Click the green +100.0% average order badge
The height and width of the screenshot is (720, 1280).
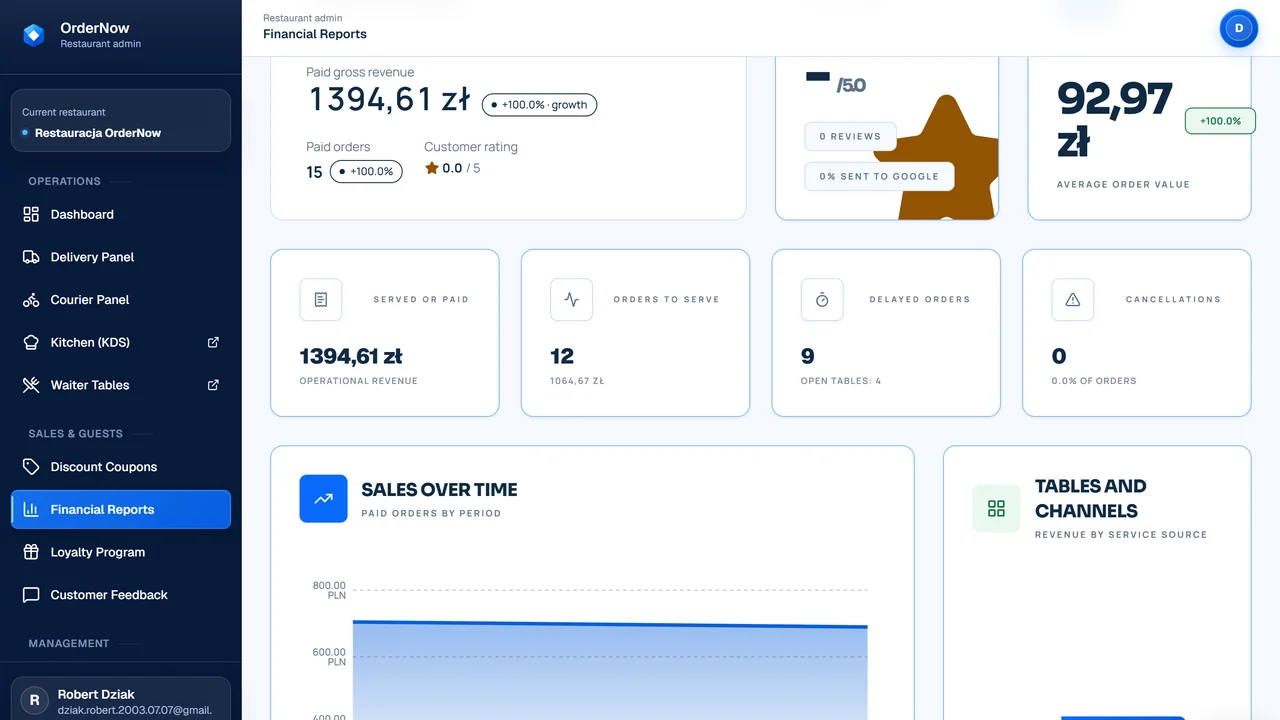[1220, 121]
